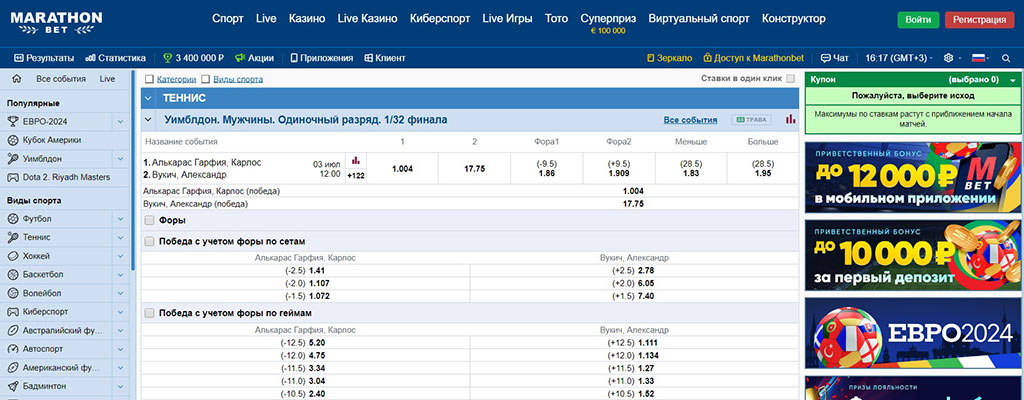
Task: Click the Автоспорт sport icon
Action: (12, 349)
